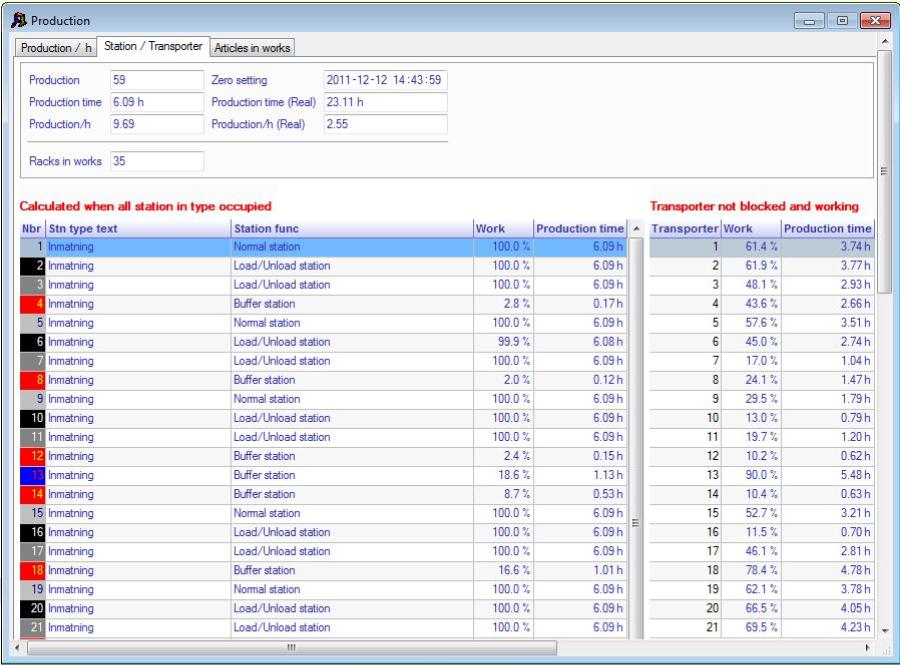Open the Articles in works tab

250,48
